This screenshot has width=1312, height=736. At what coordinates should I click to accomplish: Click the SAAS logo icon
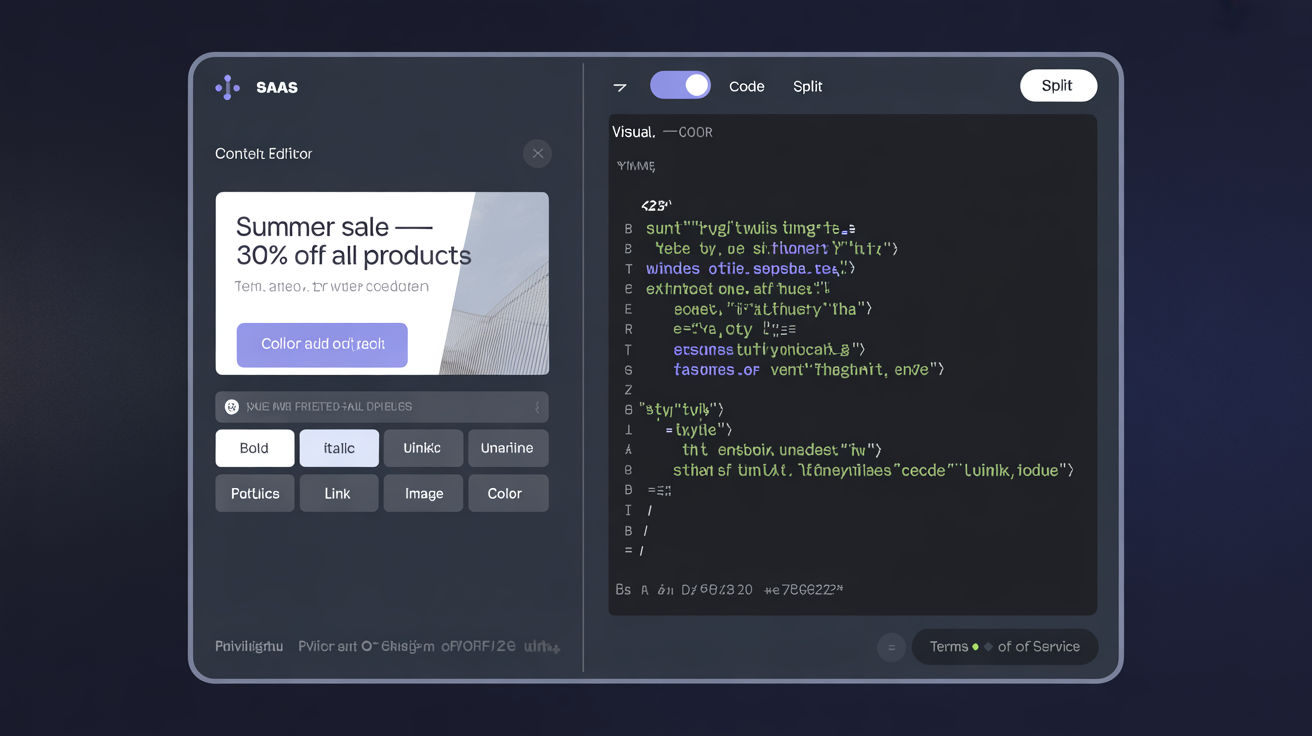click(228, 88)
